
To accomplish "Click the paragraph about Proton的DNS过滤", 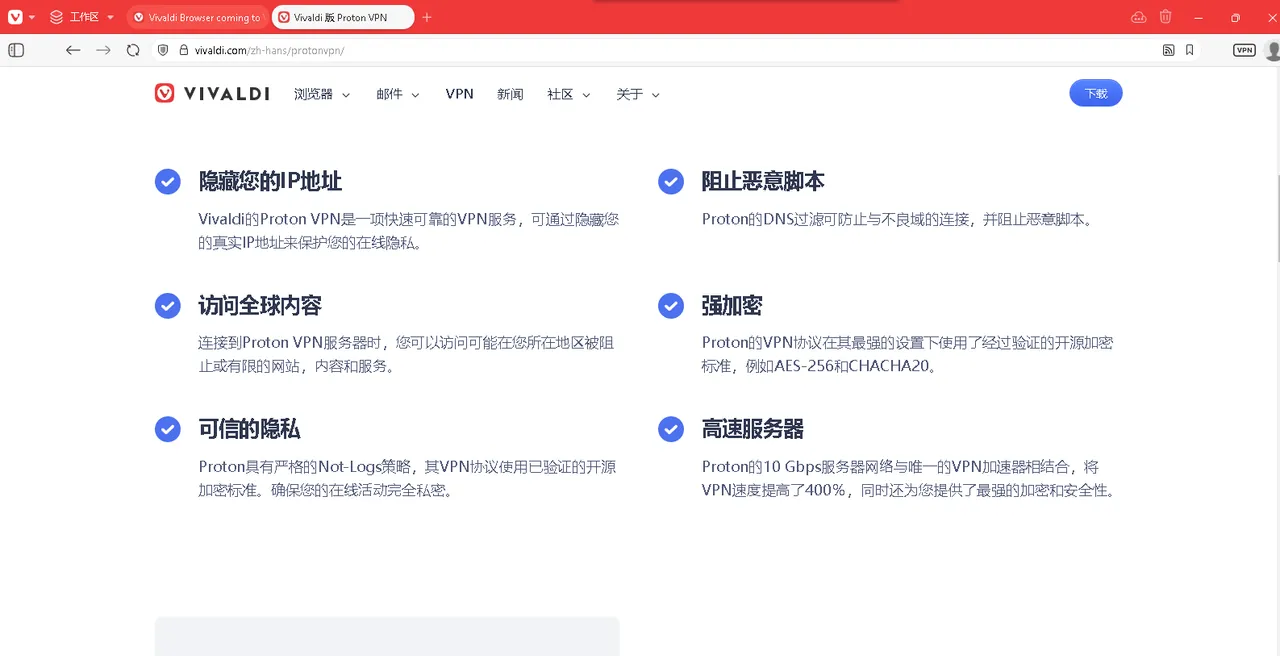I will point(897,219).
